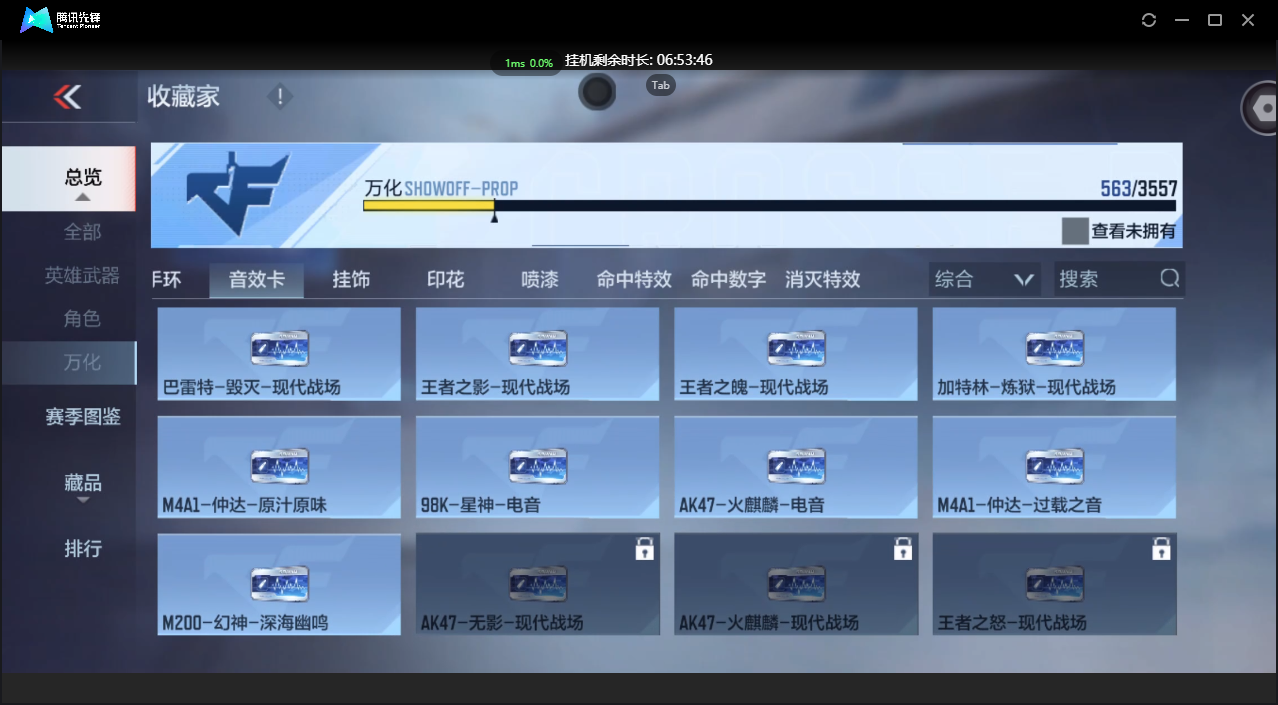Open the sound card icon for M200-幻神-深海幽鸣
This screenshot has width=1278, height=705.
279,584
